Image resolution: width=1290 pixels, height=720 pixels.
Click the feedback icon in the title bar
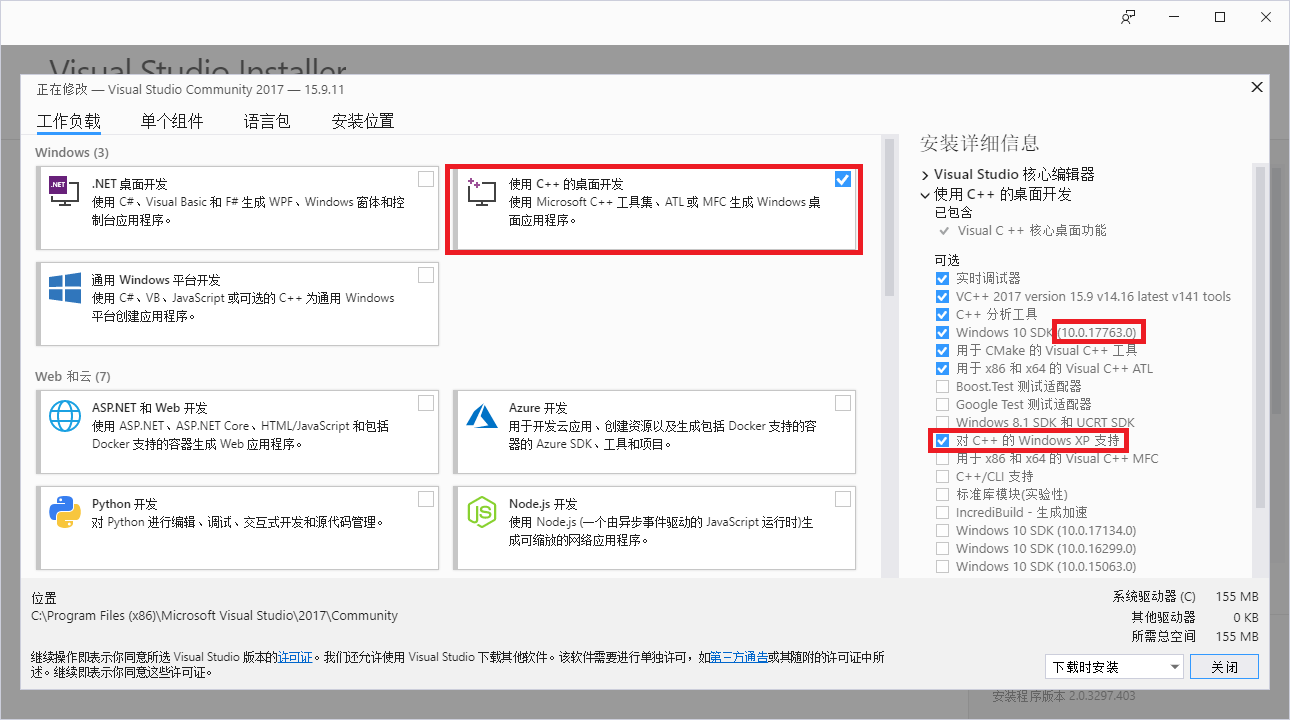(1128, 17)
